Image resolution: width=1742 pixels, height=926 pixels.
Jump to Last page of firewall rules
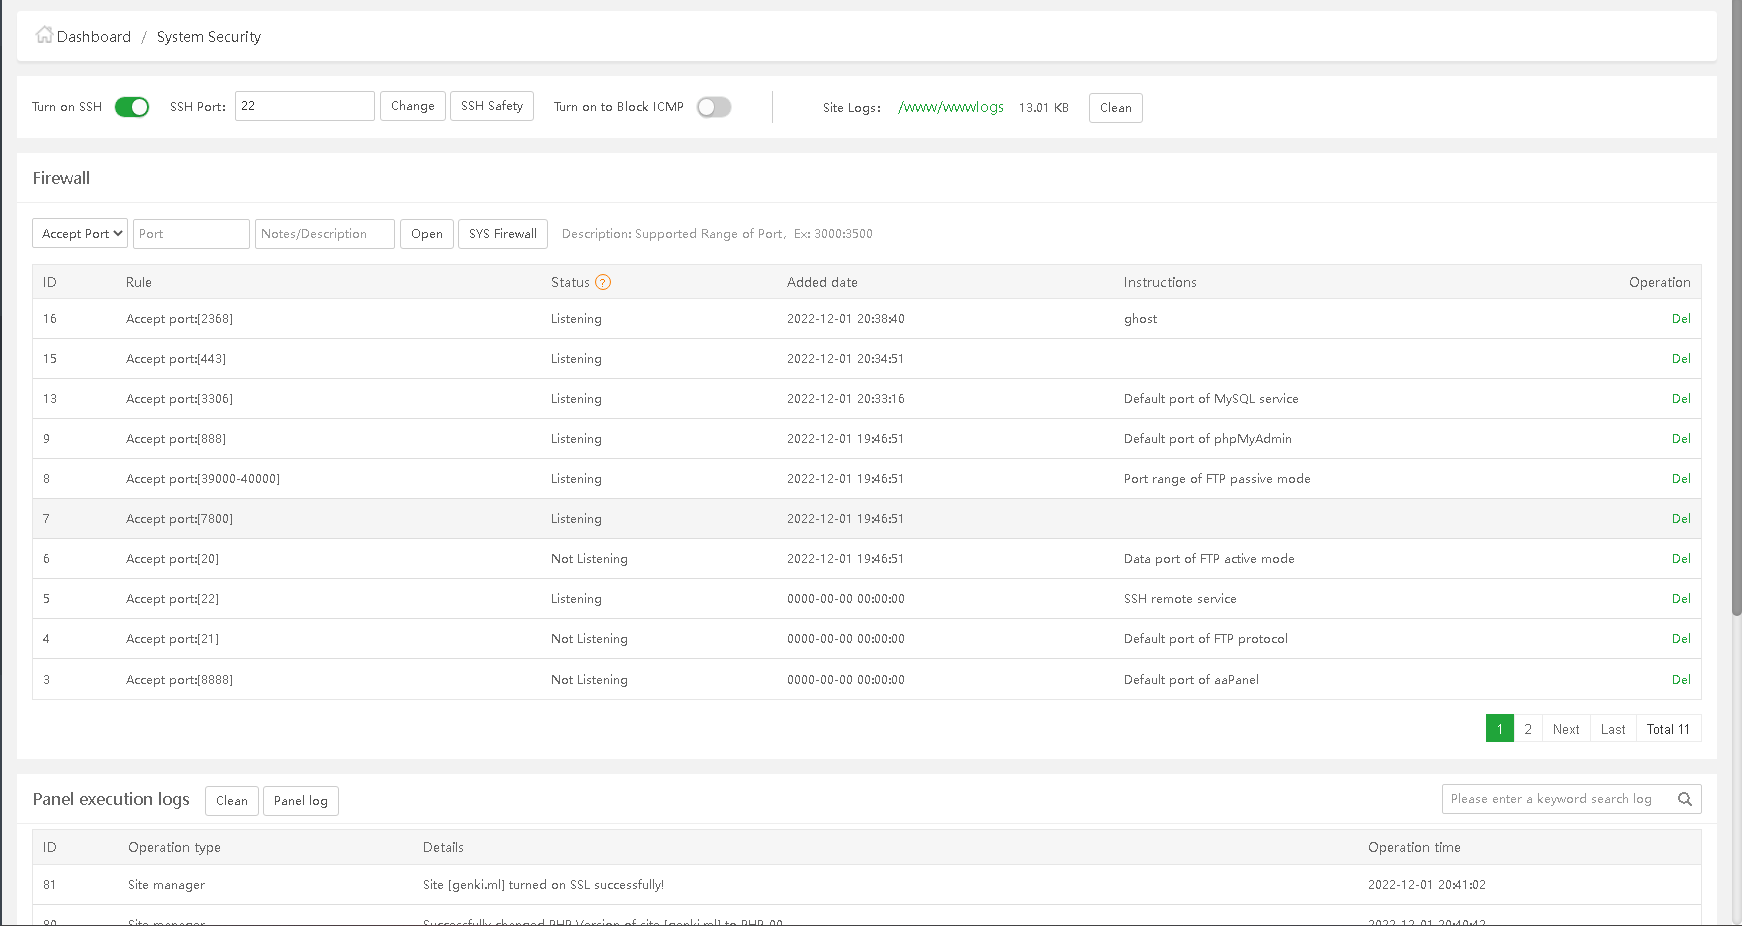1613,729
